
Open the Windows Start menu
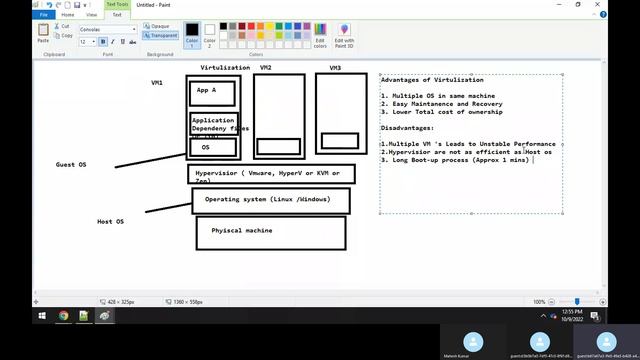42,316
